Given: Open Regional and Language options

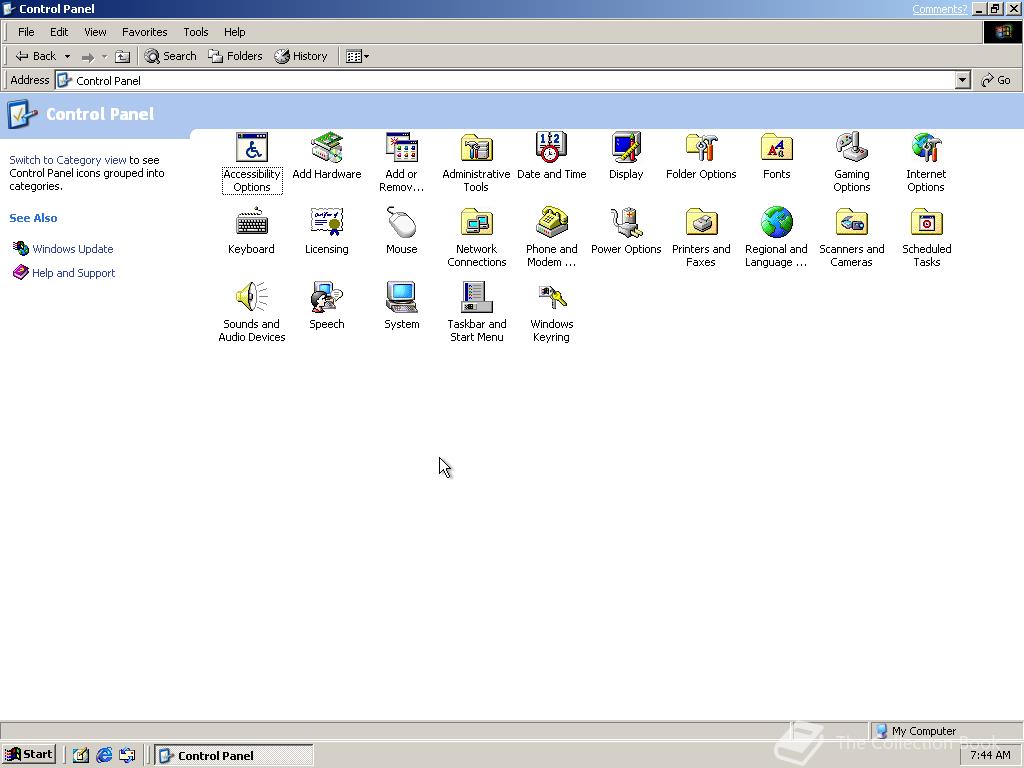Looking at the screenshot, I should tap(776, 238).
